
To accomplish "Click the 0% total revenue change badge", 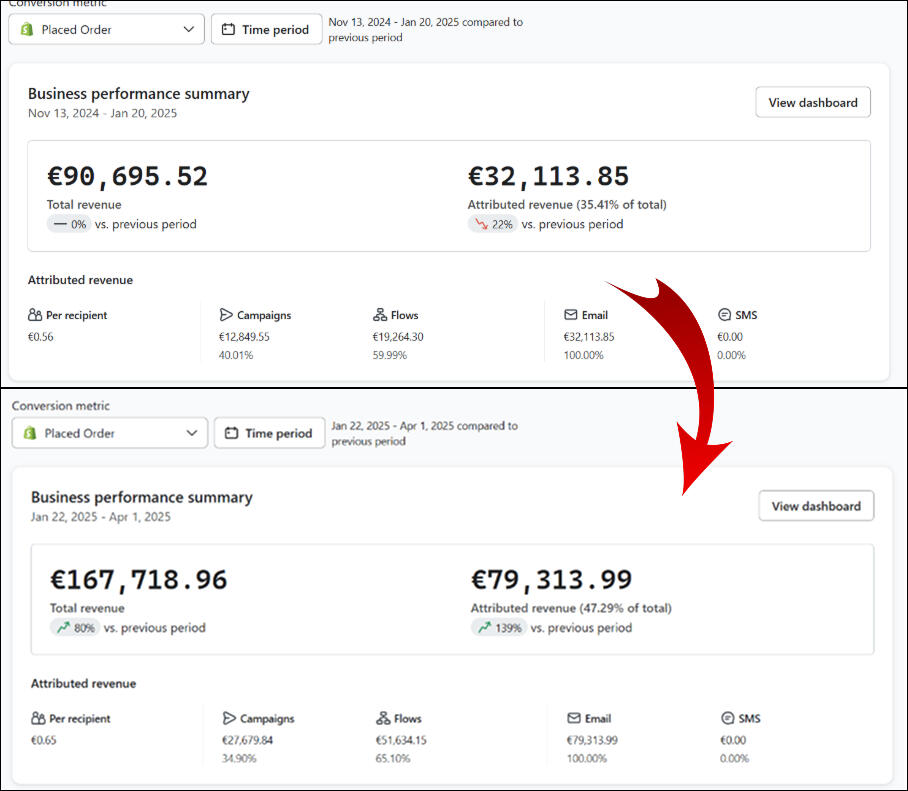I will 69,225.
